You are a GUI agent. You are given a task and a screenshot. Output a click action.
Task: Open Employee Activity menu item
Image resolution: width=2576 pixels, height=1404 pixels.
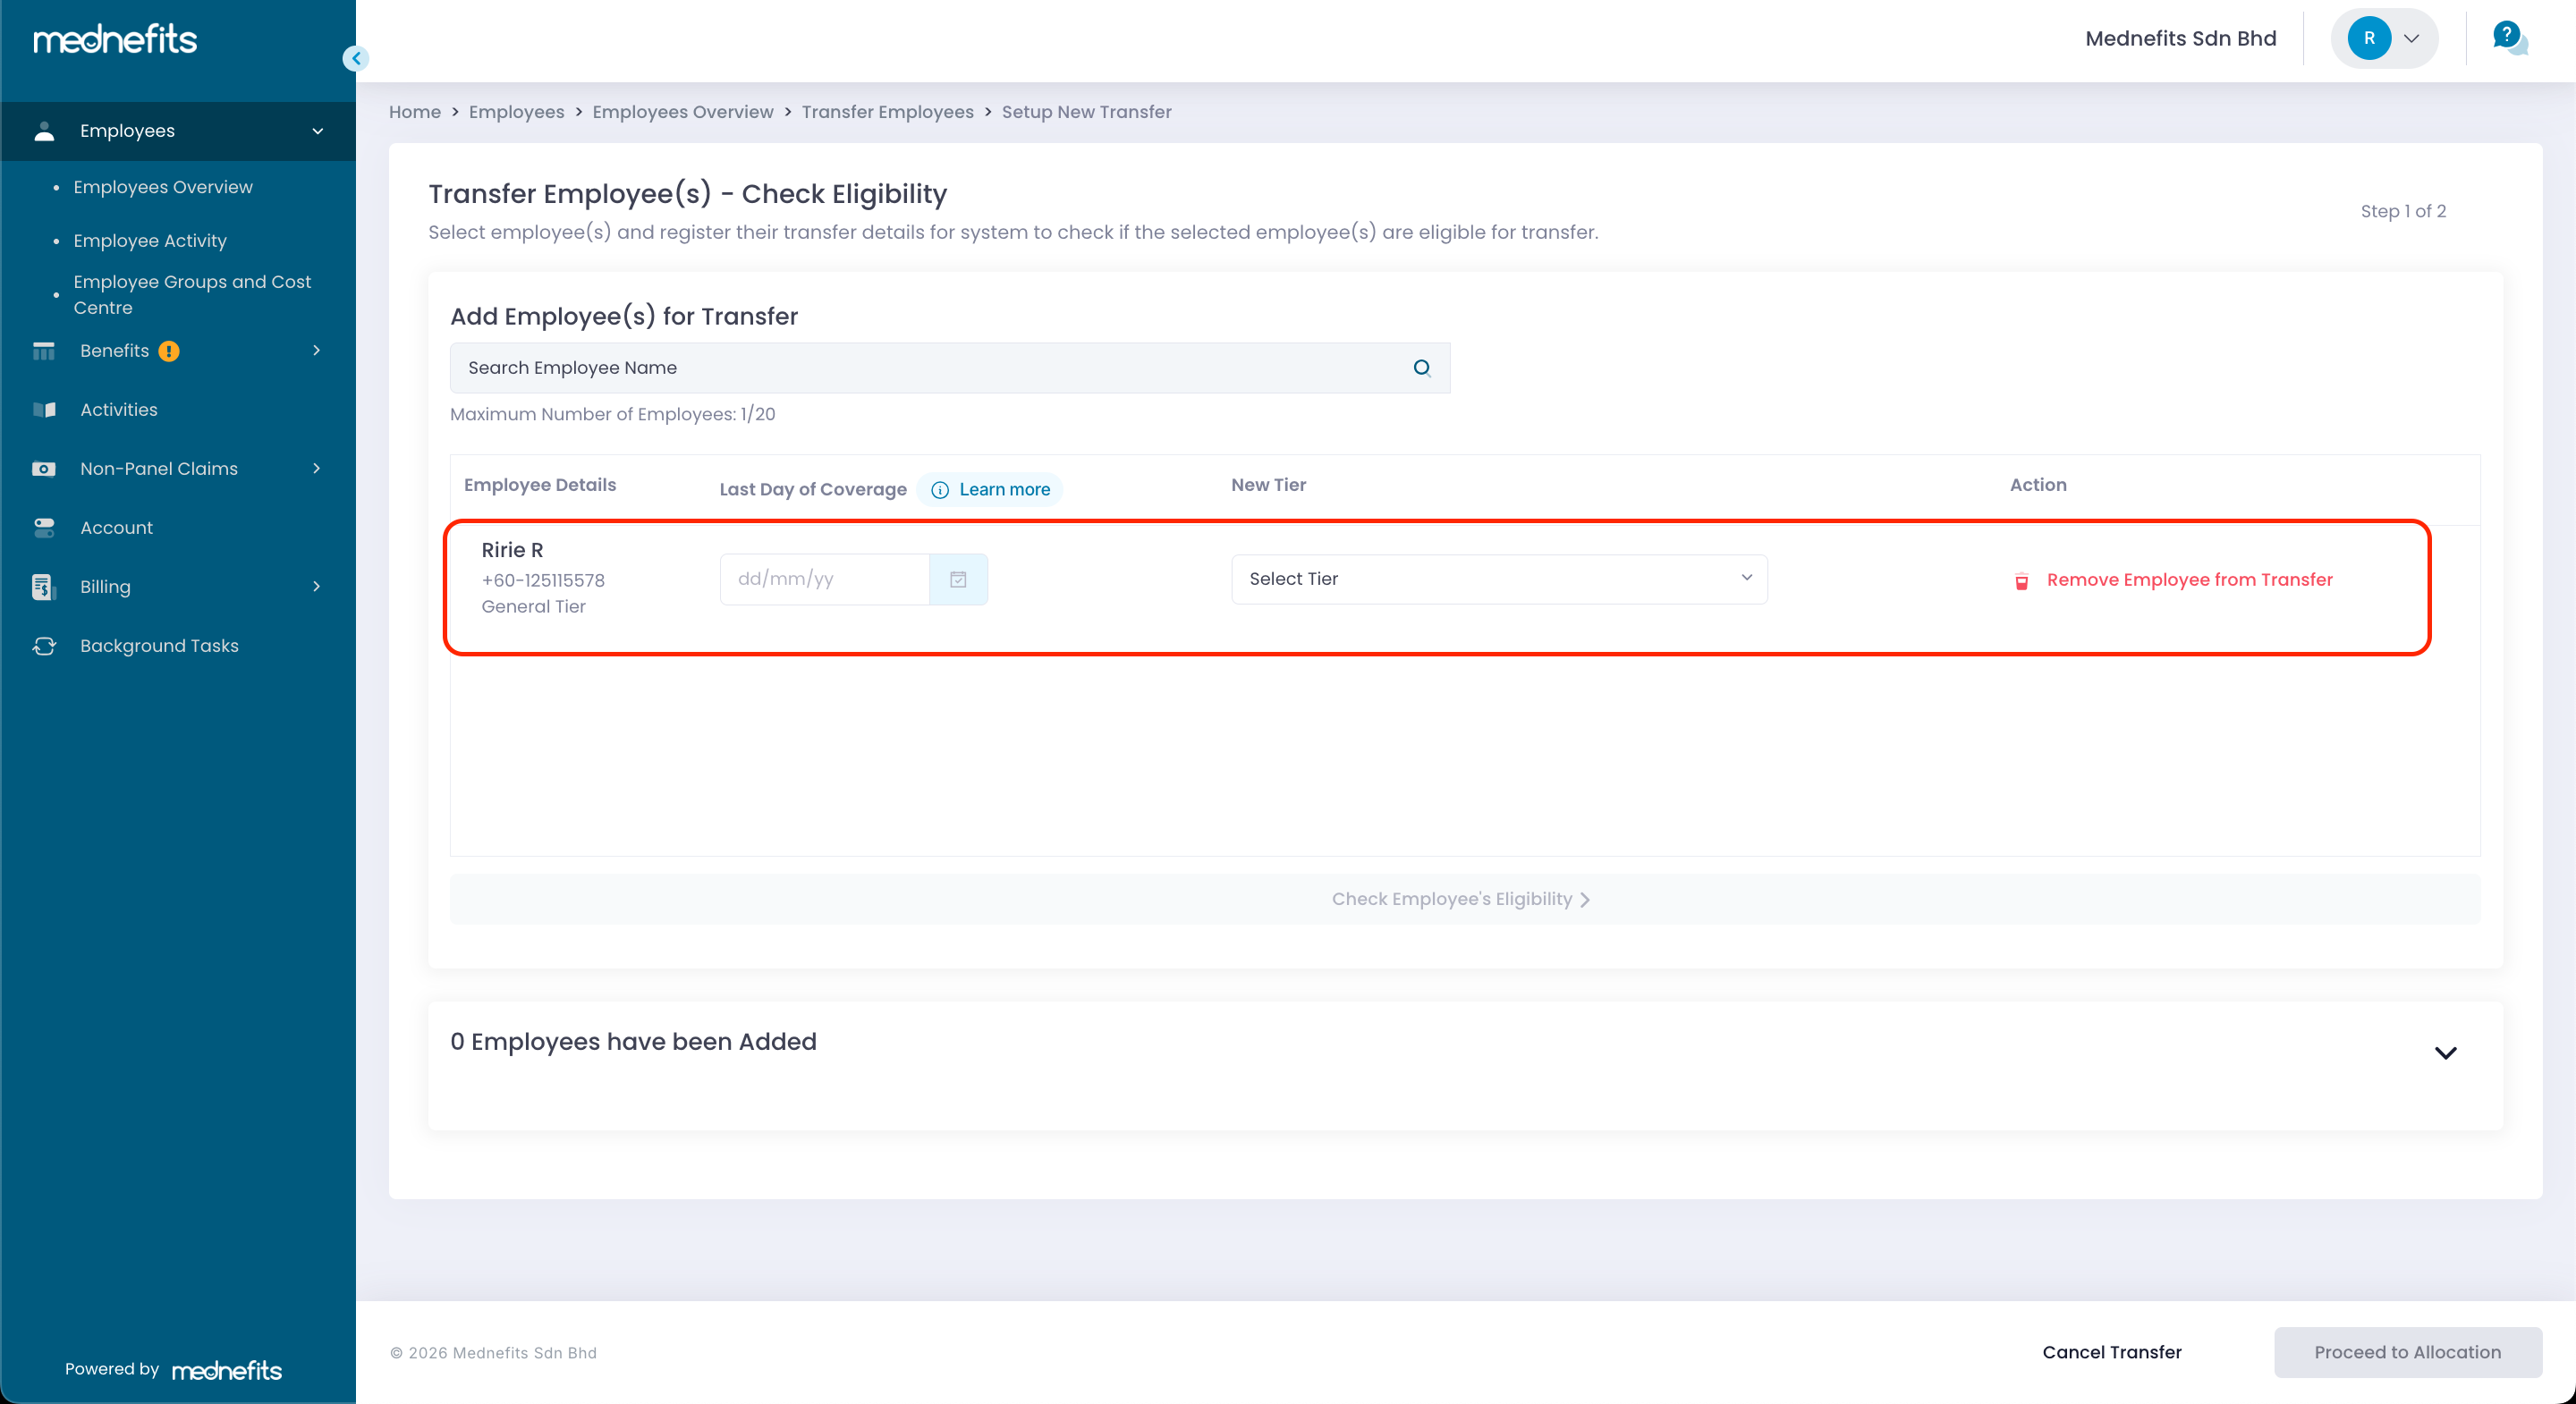[150, 241]
